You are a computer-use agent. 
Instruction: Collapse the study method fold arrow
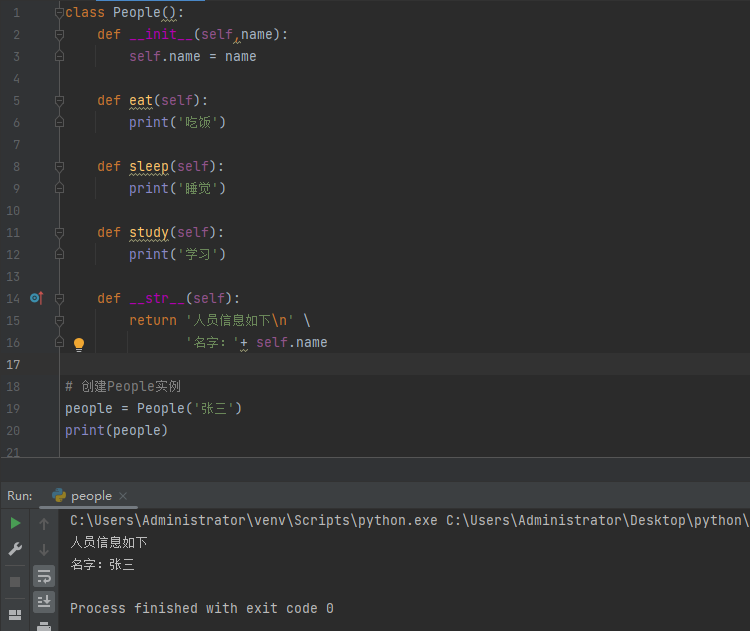(x=59, y=232)
